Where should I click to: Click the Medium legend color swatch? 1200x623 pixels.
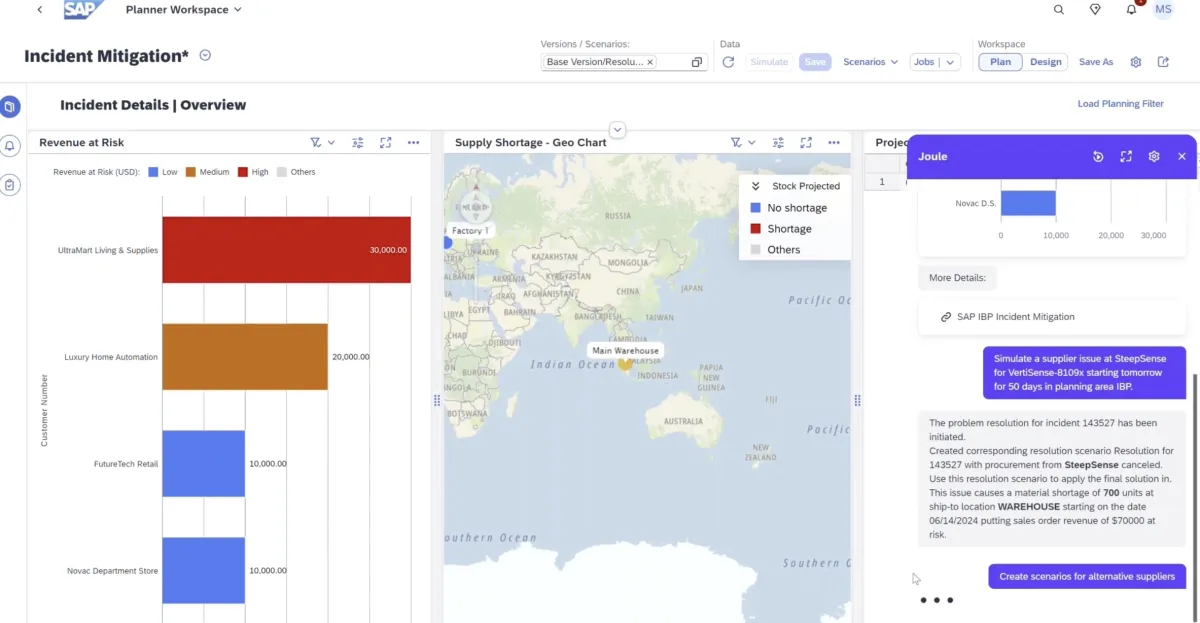point(190,172)
